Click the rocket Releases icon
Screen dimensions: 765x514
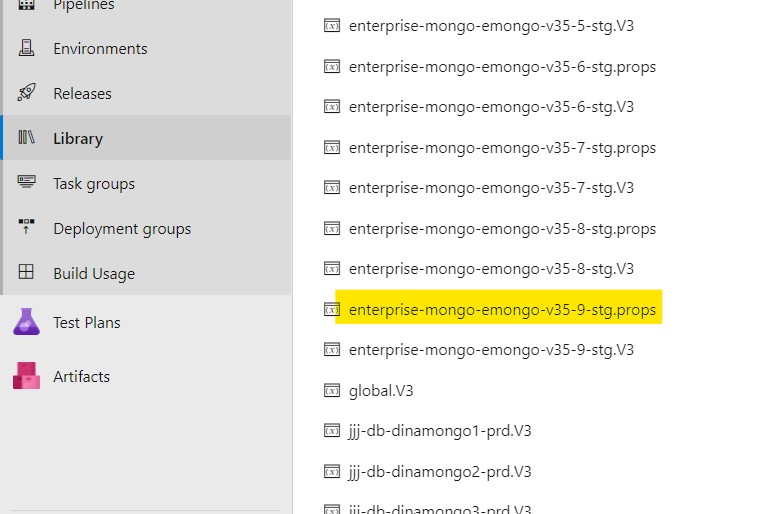(x=27, y=93)
